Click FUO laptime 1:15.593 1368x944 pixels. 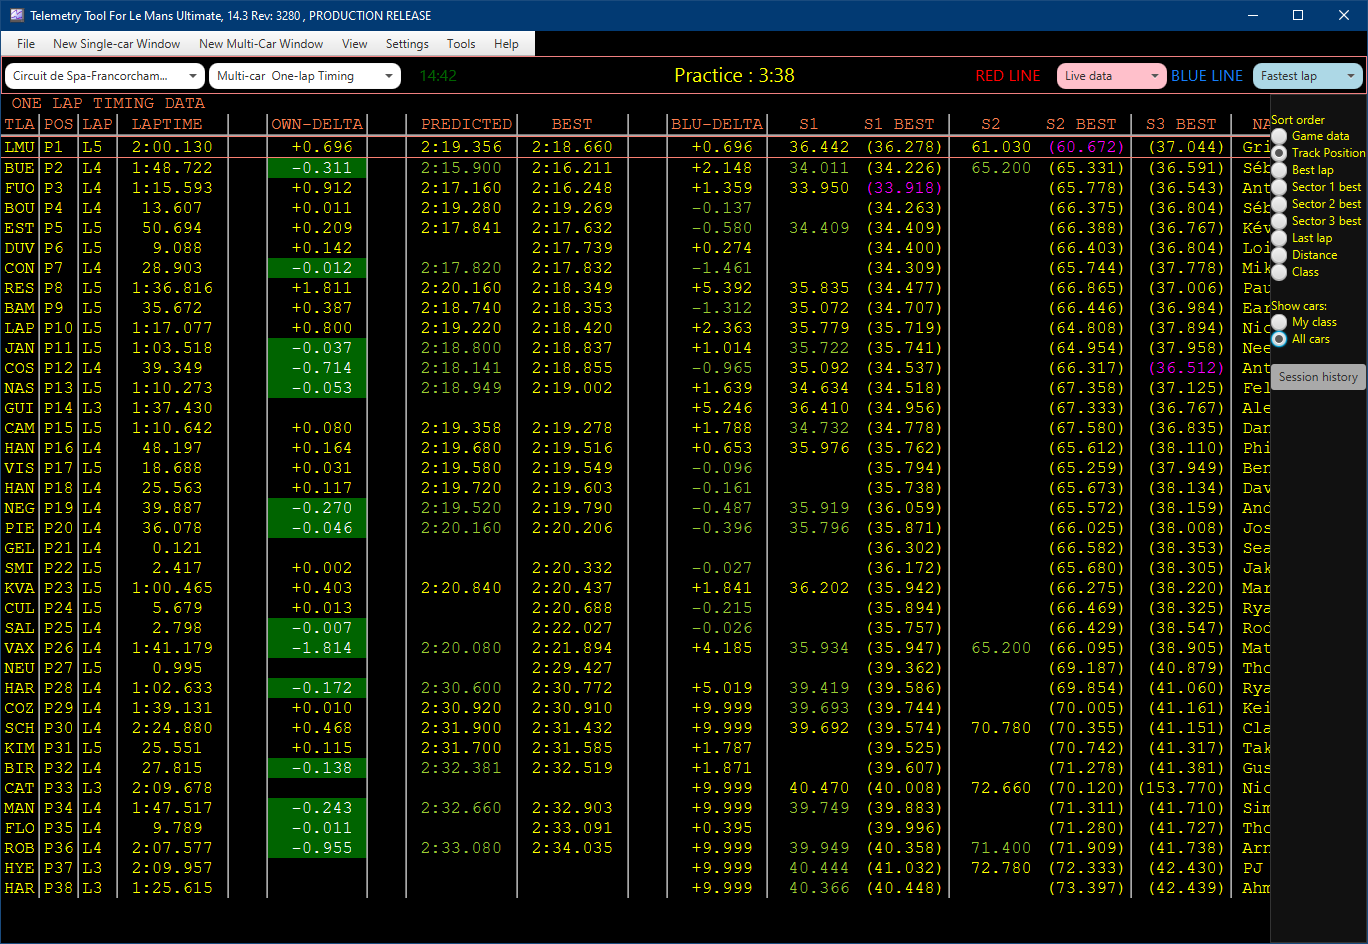172,188
